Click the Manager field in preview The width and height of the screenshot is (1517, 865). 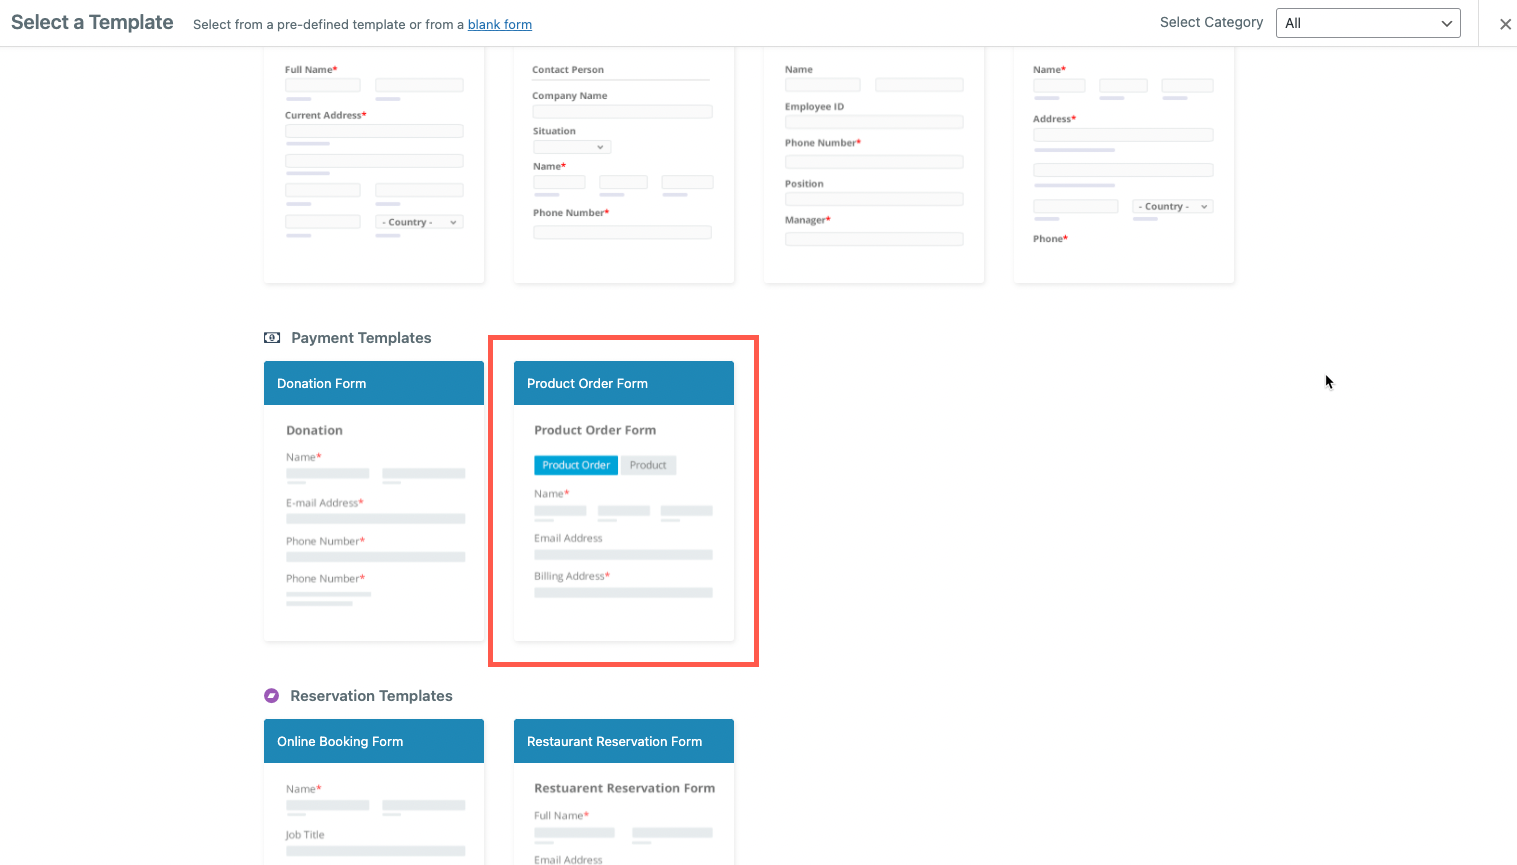[x=874, y=239]
